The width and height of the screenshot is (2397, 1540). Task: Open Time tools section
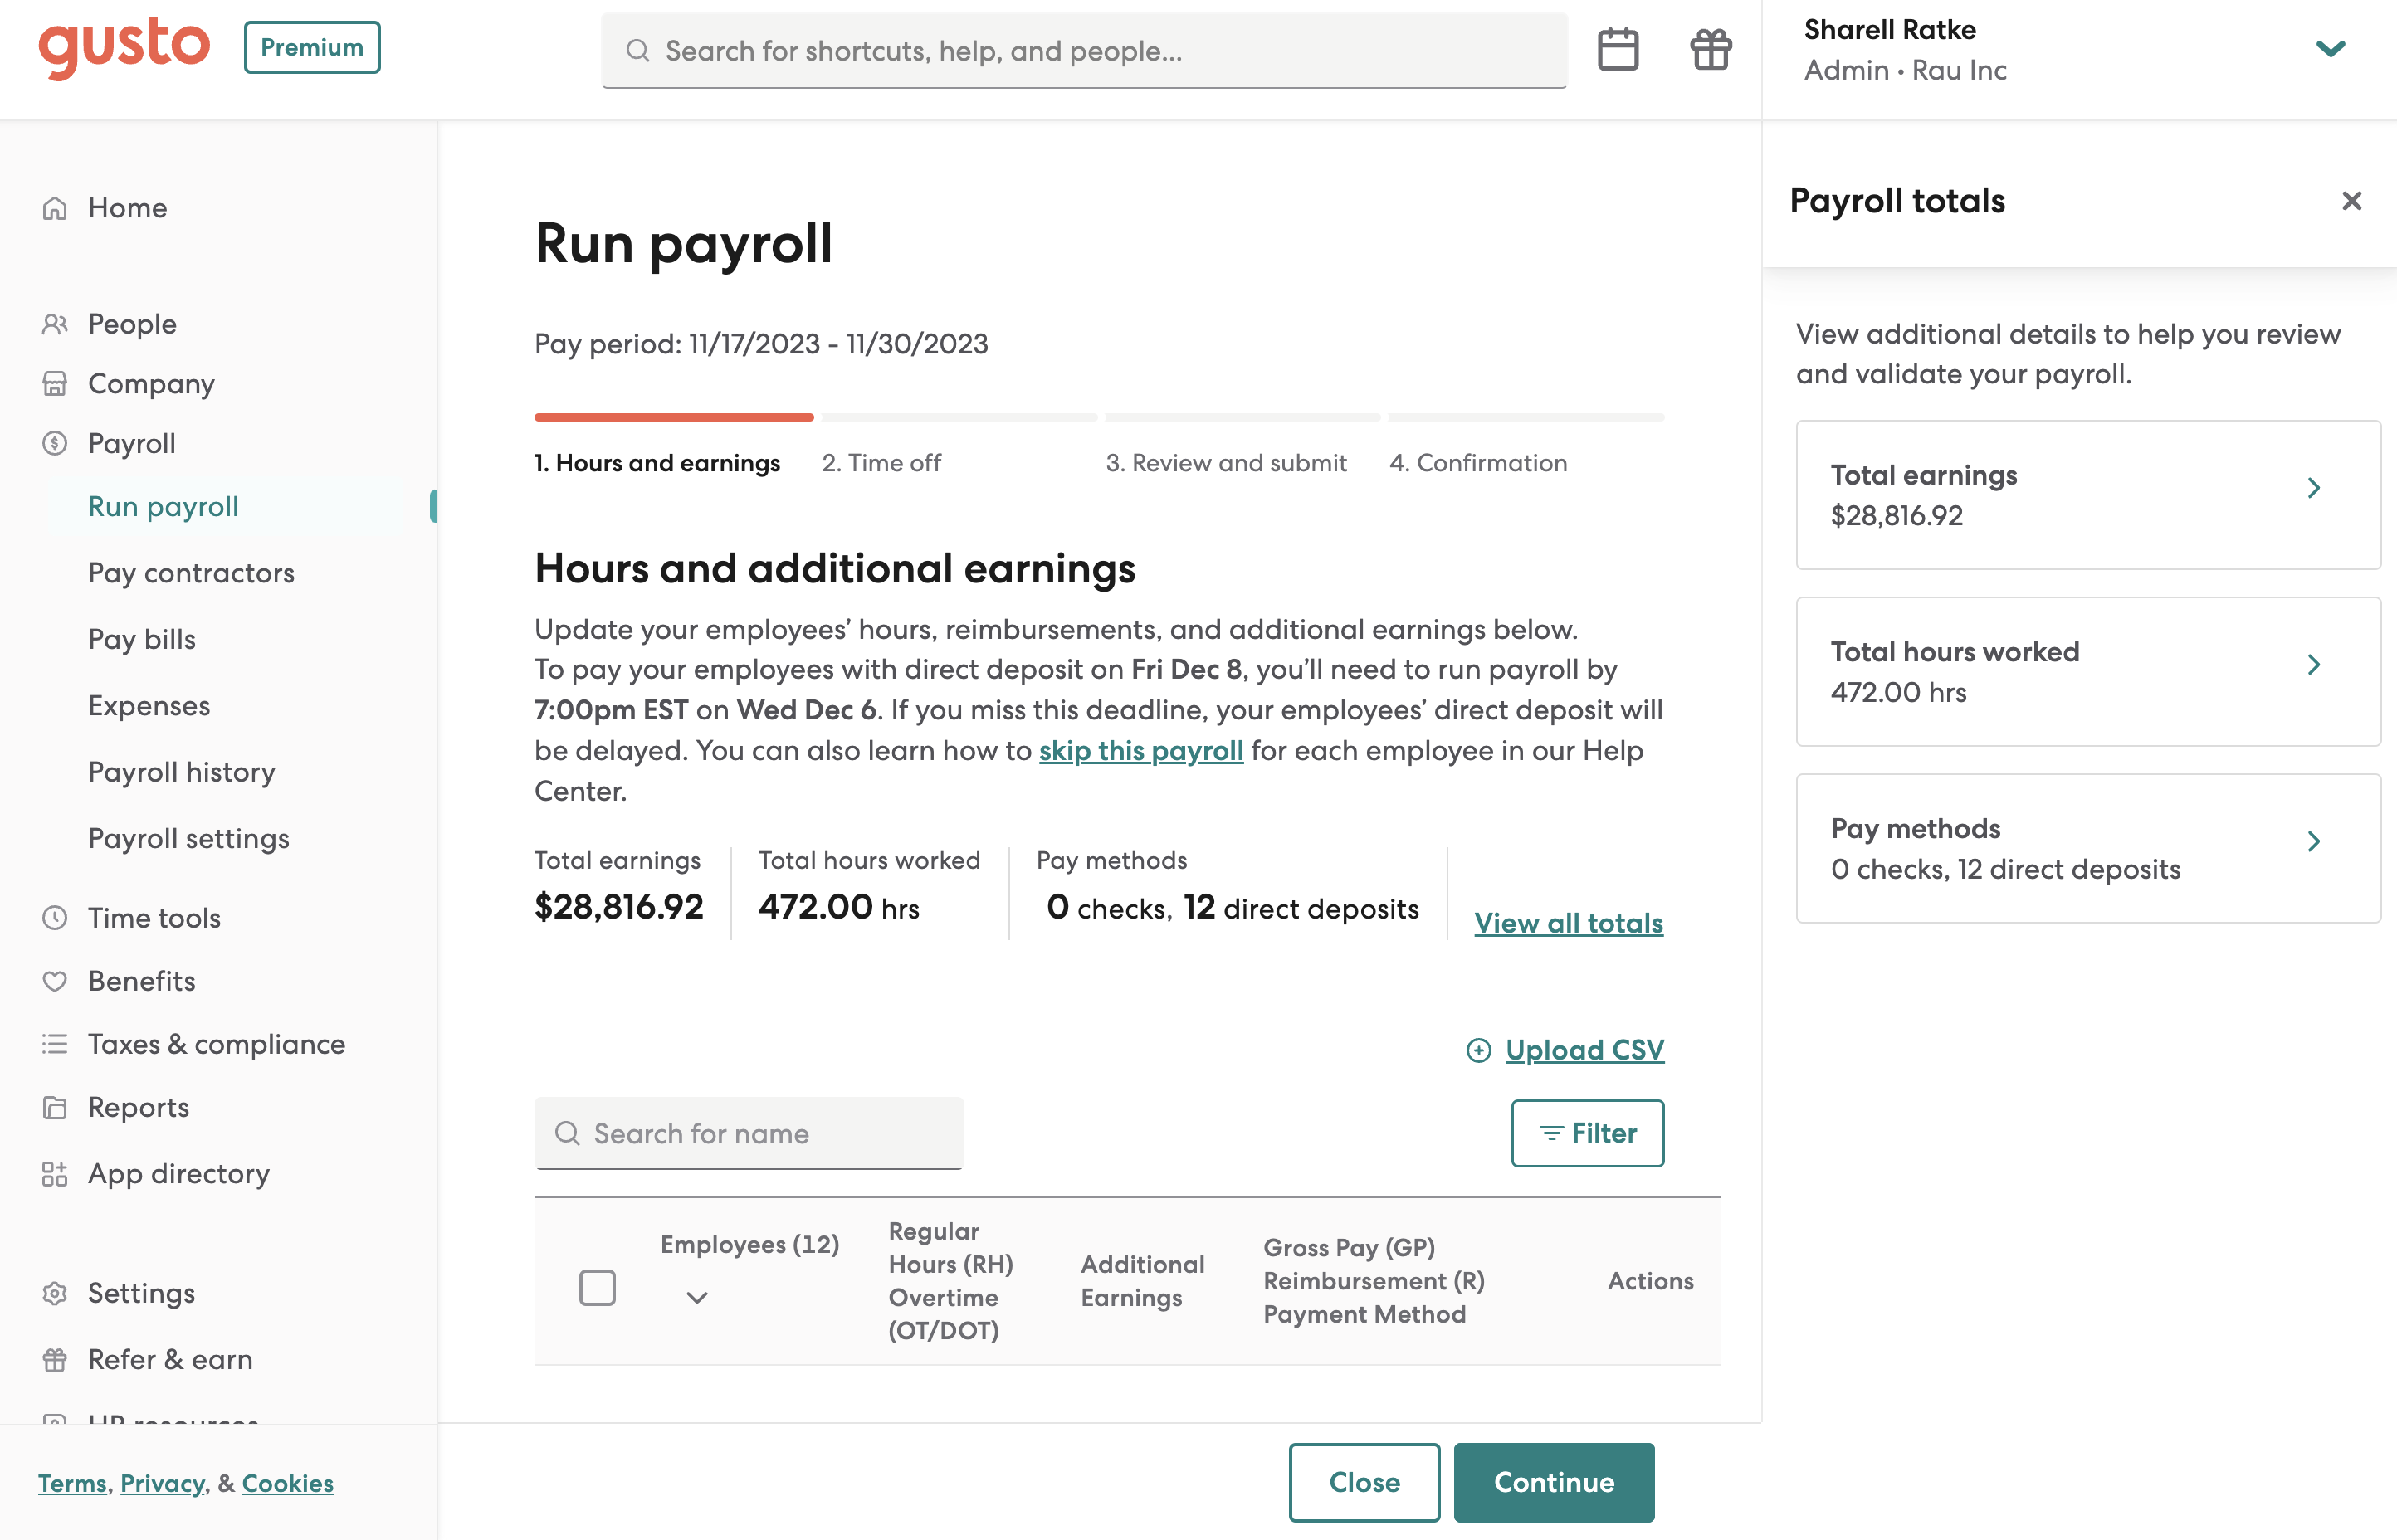pos(154,918)
